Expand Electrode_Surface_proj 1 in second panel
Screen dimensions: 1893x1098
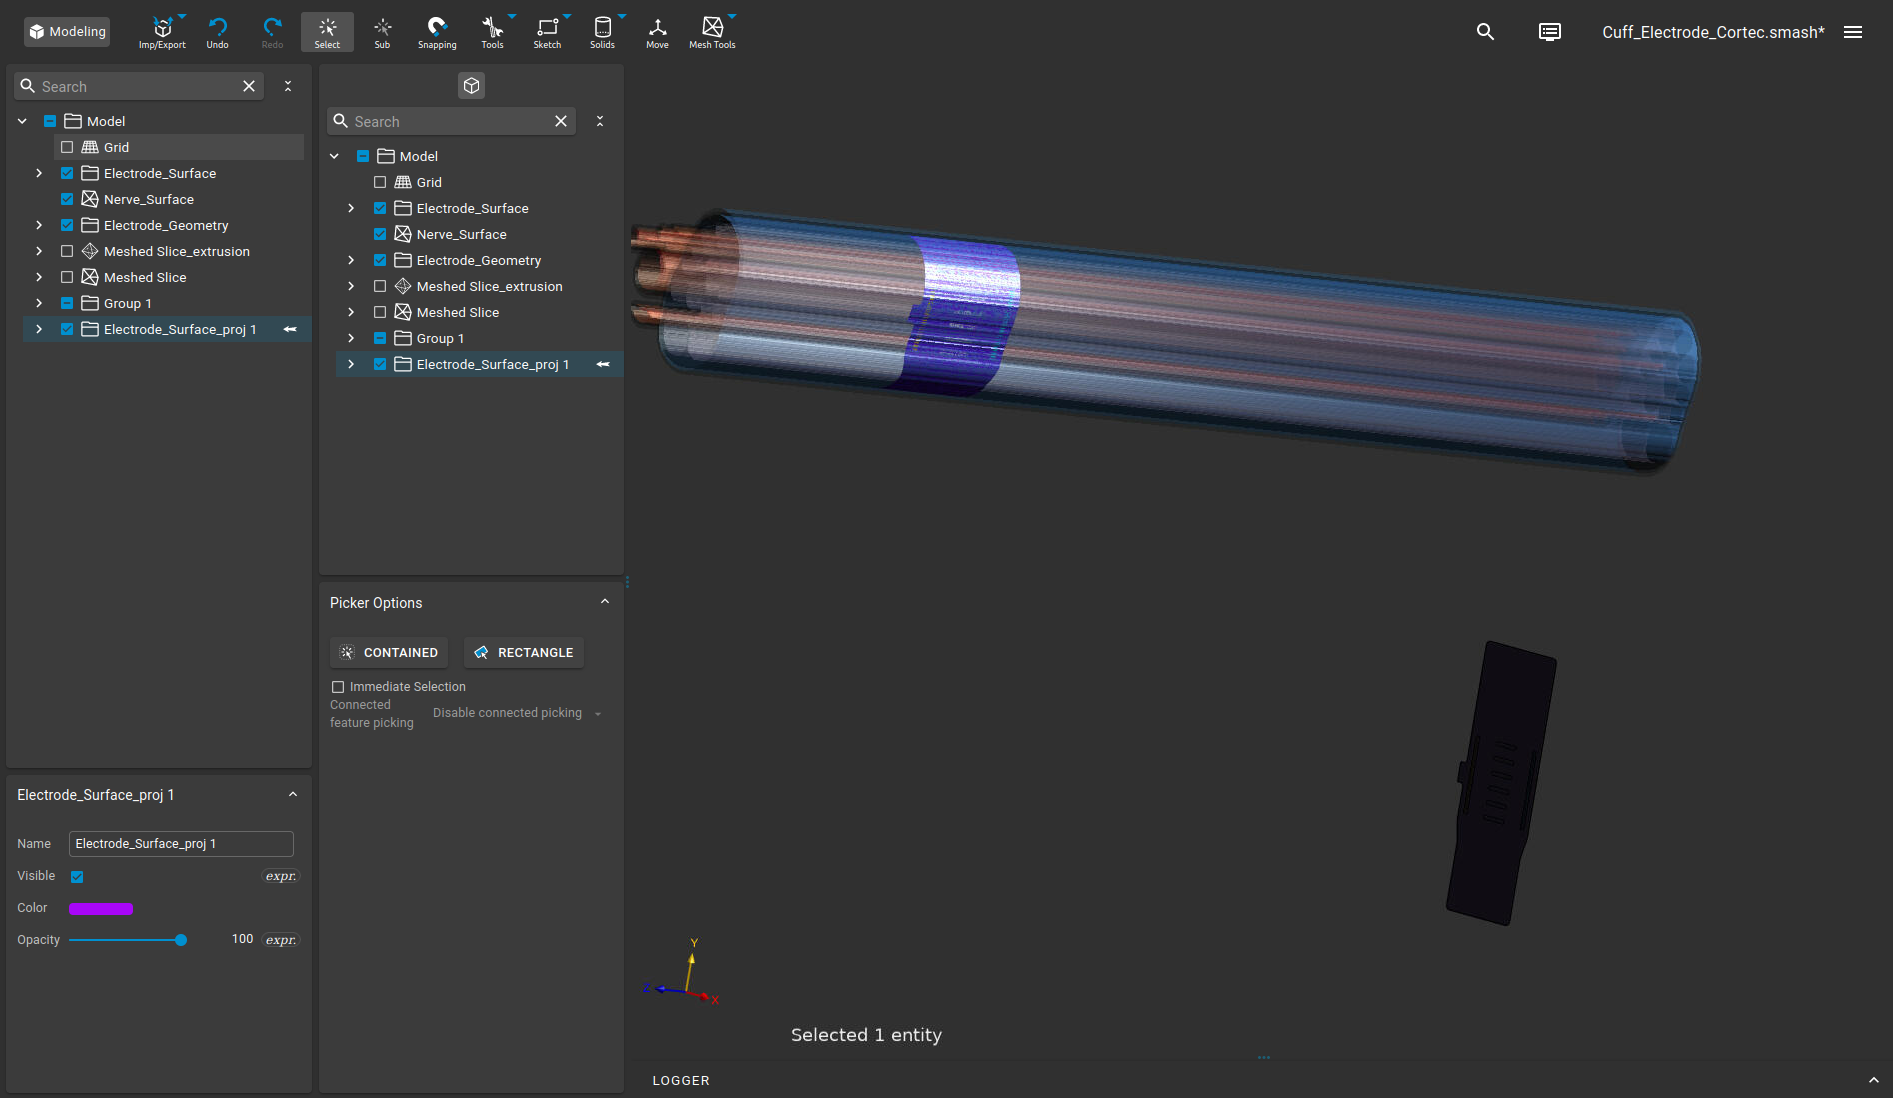click(x=351, y=364)
